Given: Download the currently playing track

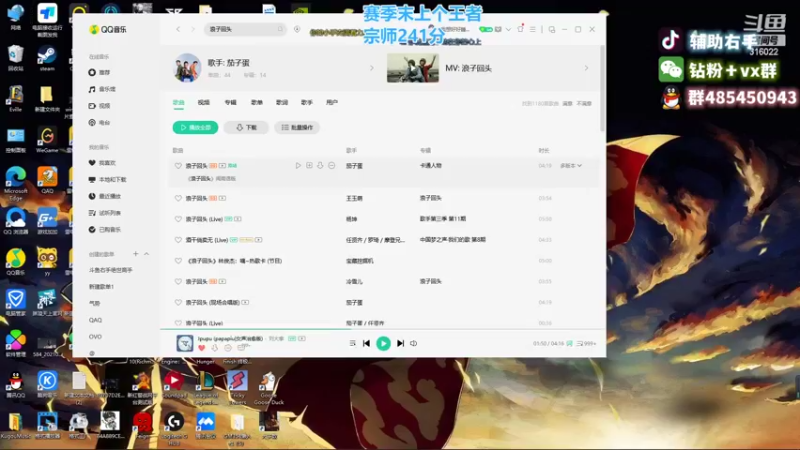Looking at the screenshot, I should [x=215, y=348].
